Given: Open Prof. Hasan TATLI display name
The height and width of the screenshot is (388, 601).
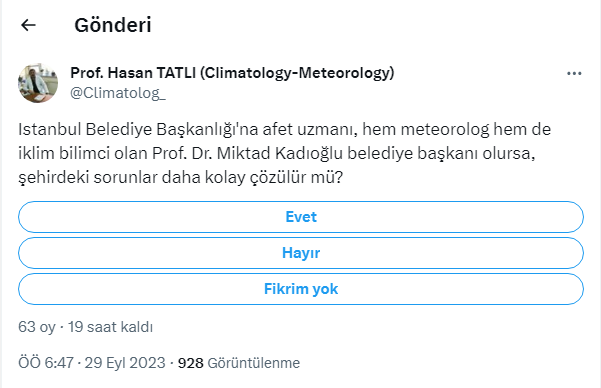Looking at the screenshot, I should point(232,72).
